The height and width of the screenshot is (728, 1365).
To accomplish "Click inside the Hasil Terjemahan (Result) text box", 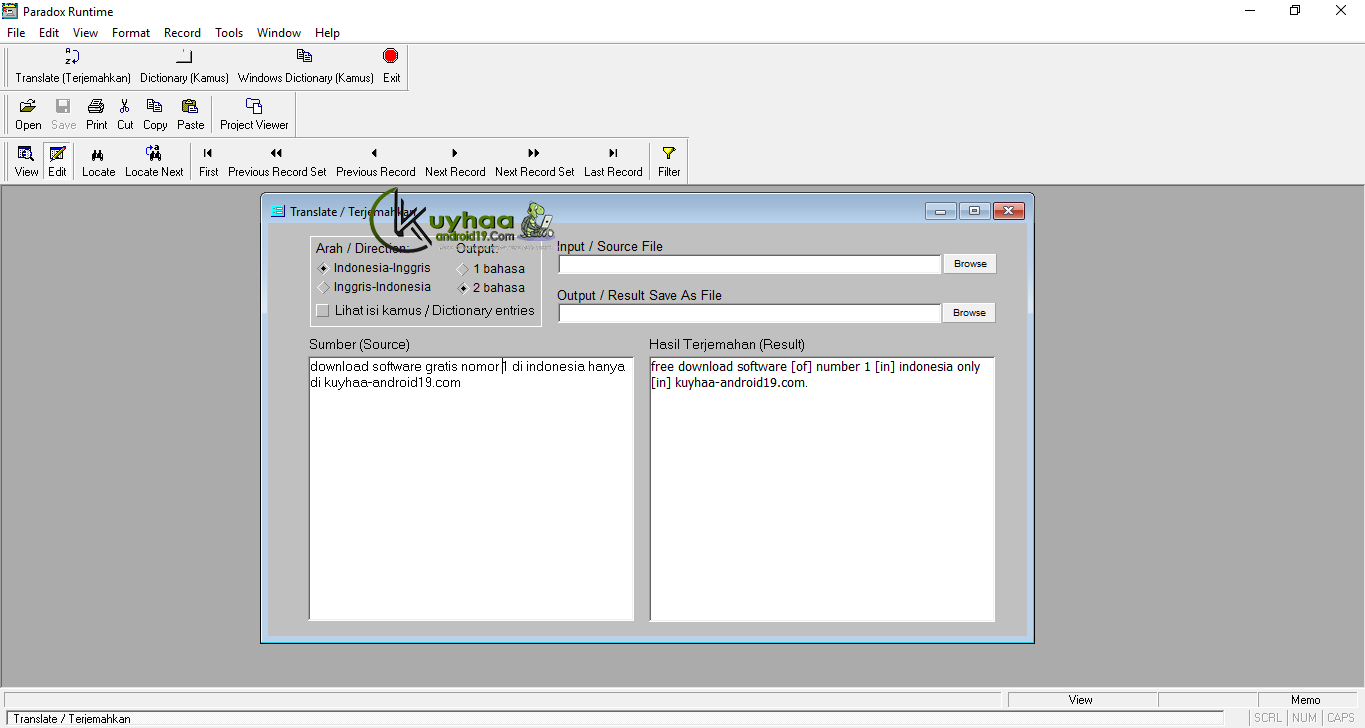I will [x=822, y=489].
